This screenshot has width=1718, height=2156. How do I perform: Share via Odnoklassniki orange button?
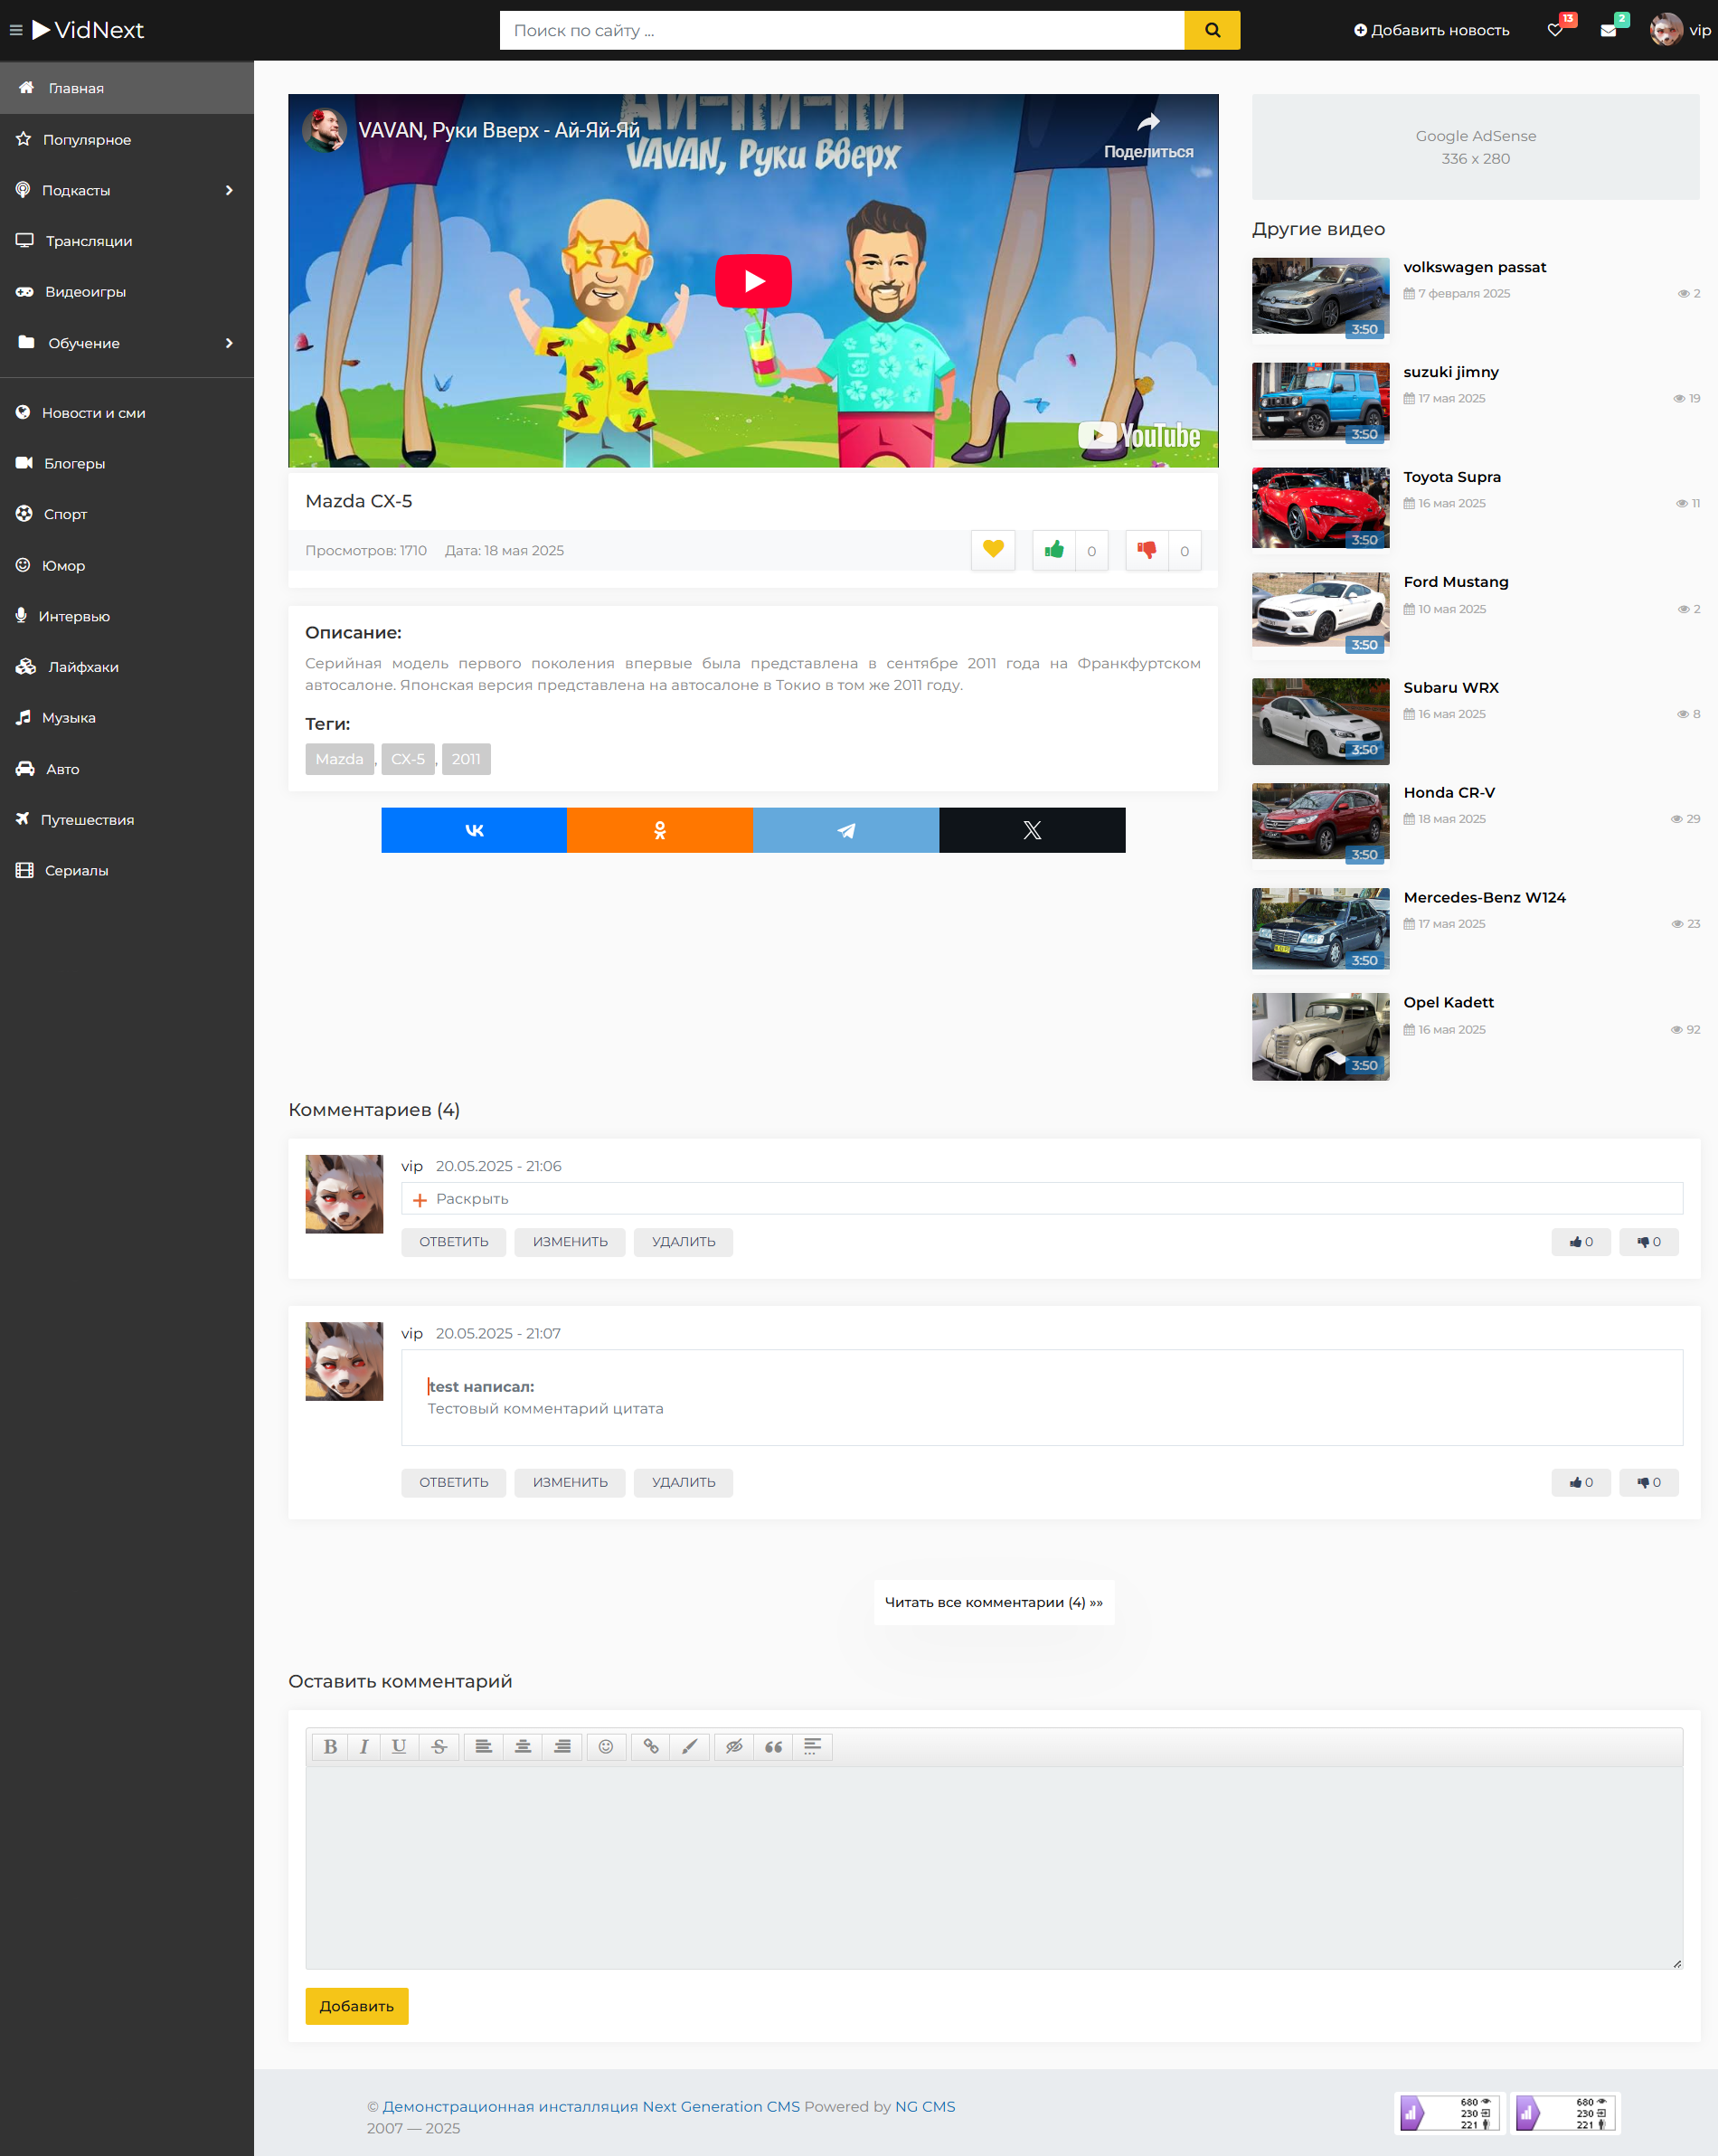tap(660, 830)
